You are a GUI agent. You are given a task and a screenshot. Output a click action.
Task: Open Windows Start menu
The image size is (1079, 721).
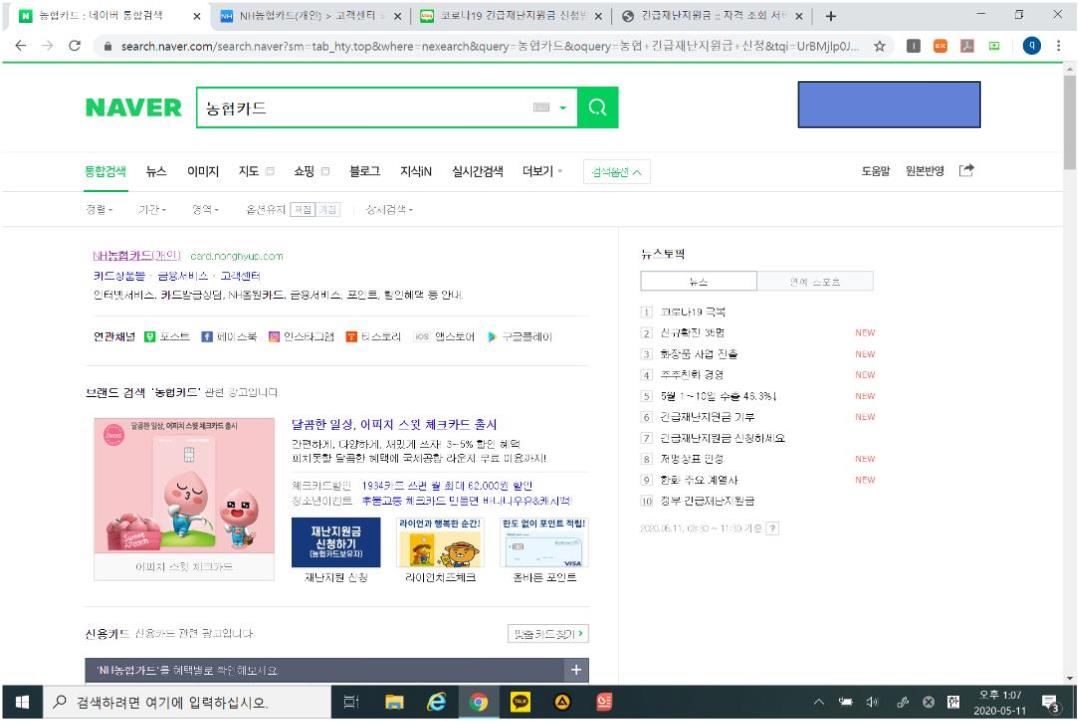coord(22,702)
